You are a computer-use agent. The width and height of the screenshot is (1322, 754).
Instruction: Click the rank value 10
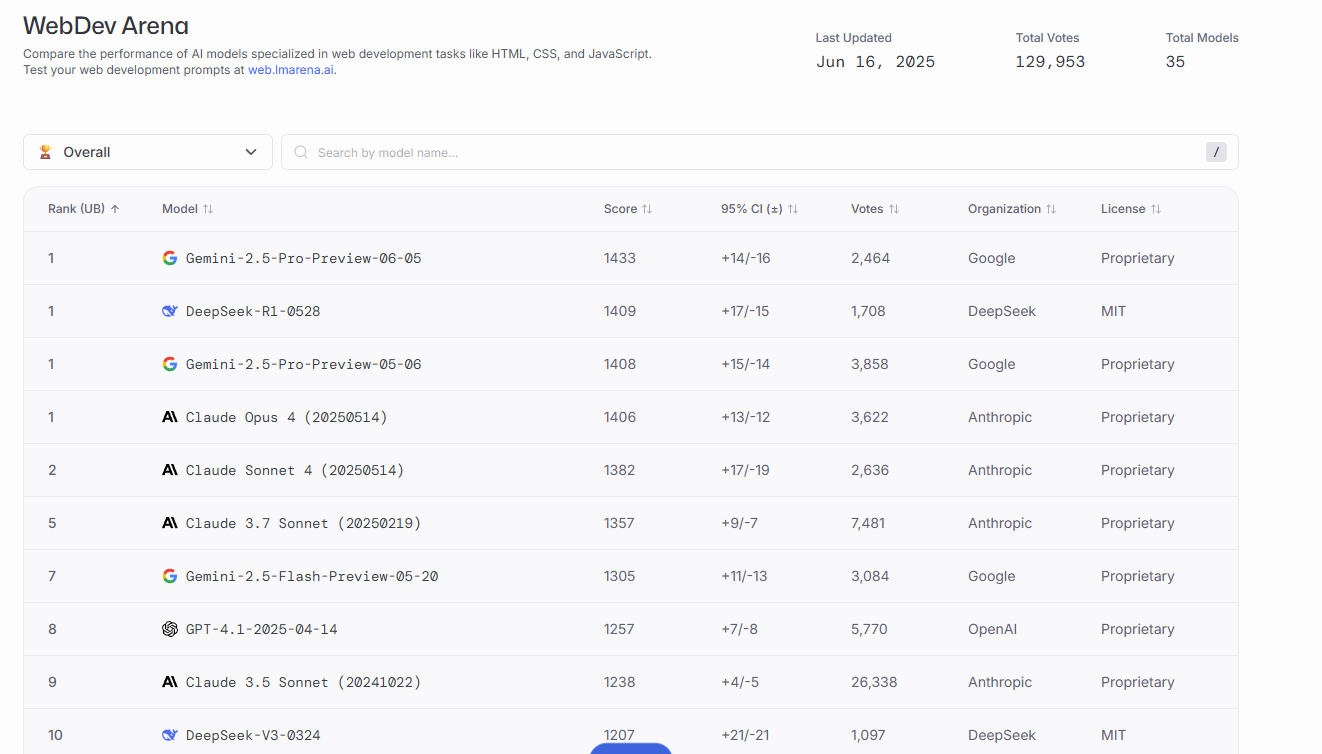coord(55,735)
